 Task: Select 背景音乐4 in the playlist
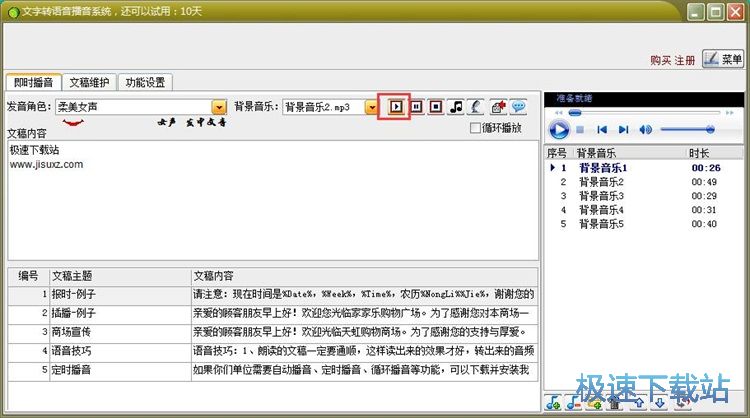pyautogui.click(x=643, y=209)
